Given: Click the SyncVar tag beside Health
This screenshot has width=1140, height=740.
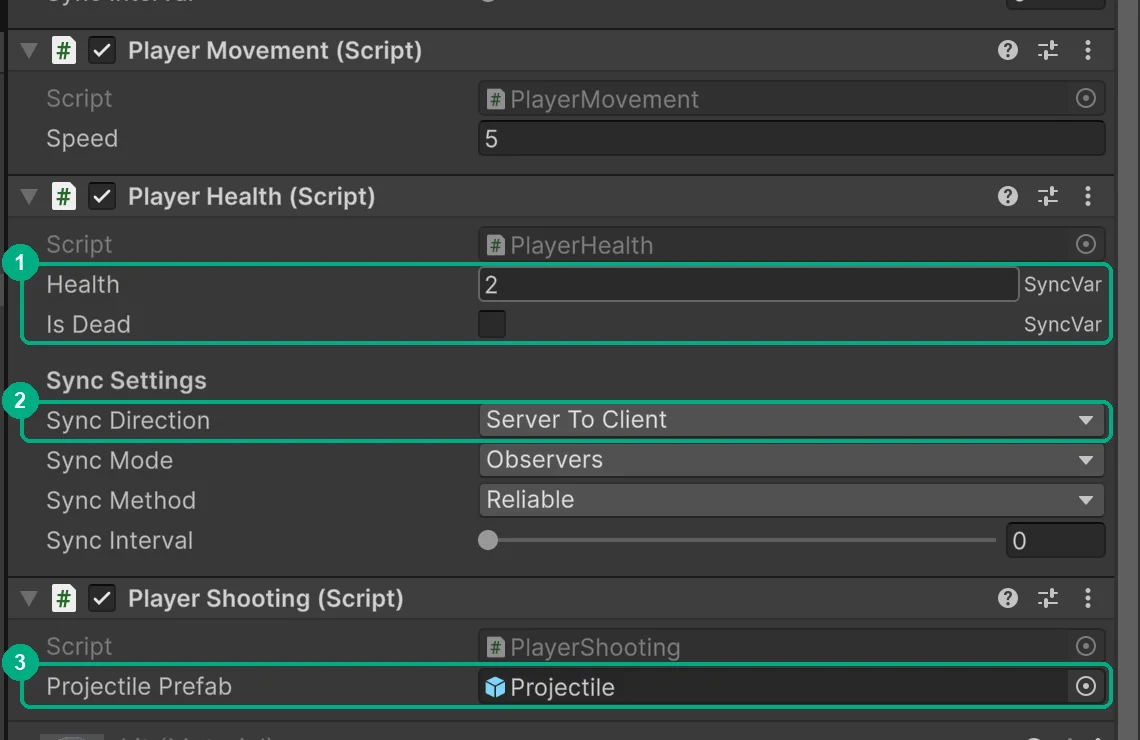Looking at the screenshot, I should (1063, 284).
